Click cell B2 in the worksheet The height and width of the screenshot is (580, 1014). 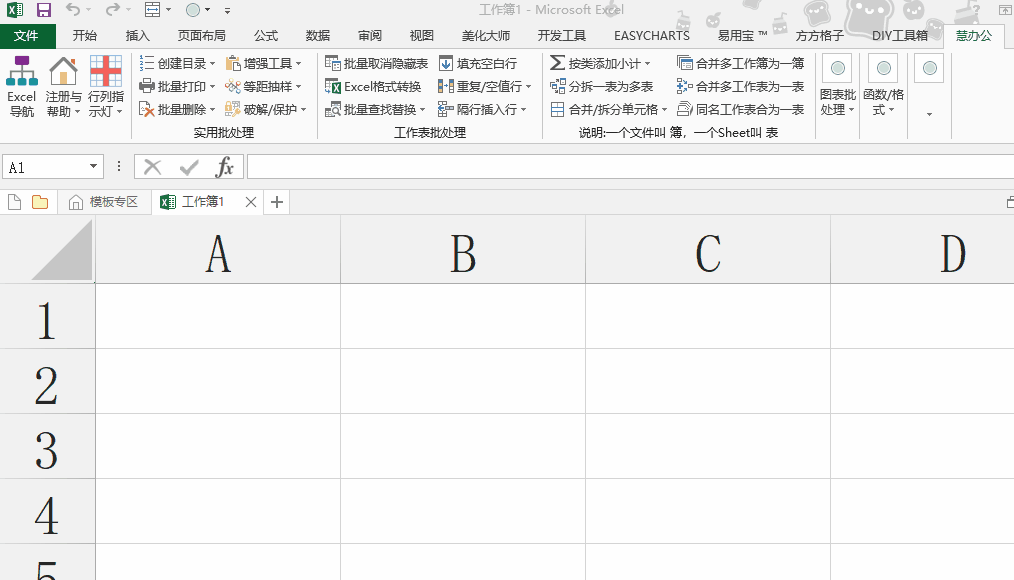[463, 381]
